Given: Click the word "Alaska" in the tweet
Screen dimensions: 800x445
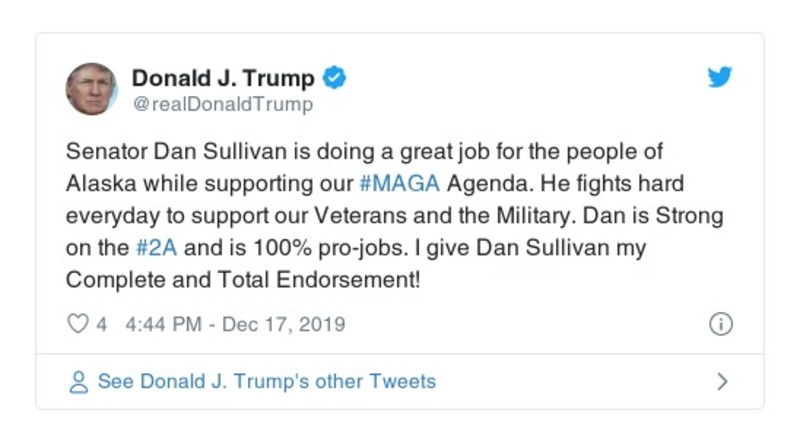Looking at the screenshot, I should (x=100, y=185).
